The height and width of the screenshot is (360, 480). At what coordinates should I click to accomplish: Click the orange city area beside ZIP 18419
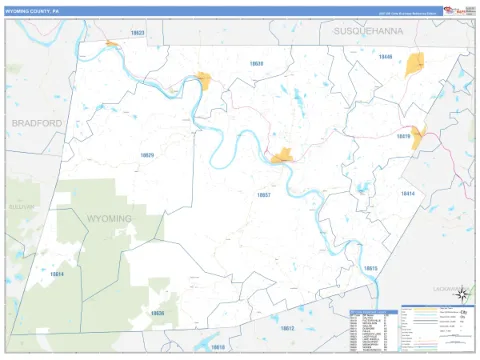click(x=418, y=137)
